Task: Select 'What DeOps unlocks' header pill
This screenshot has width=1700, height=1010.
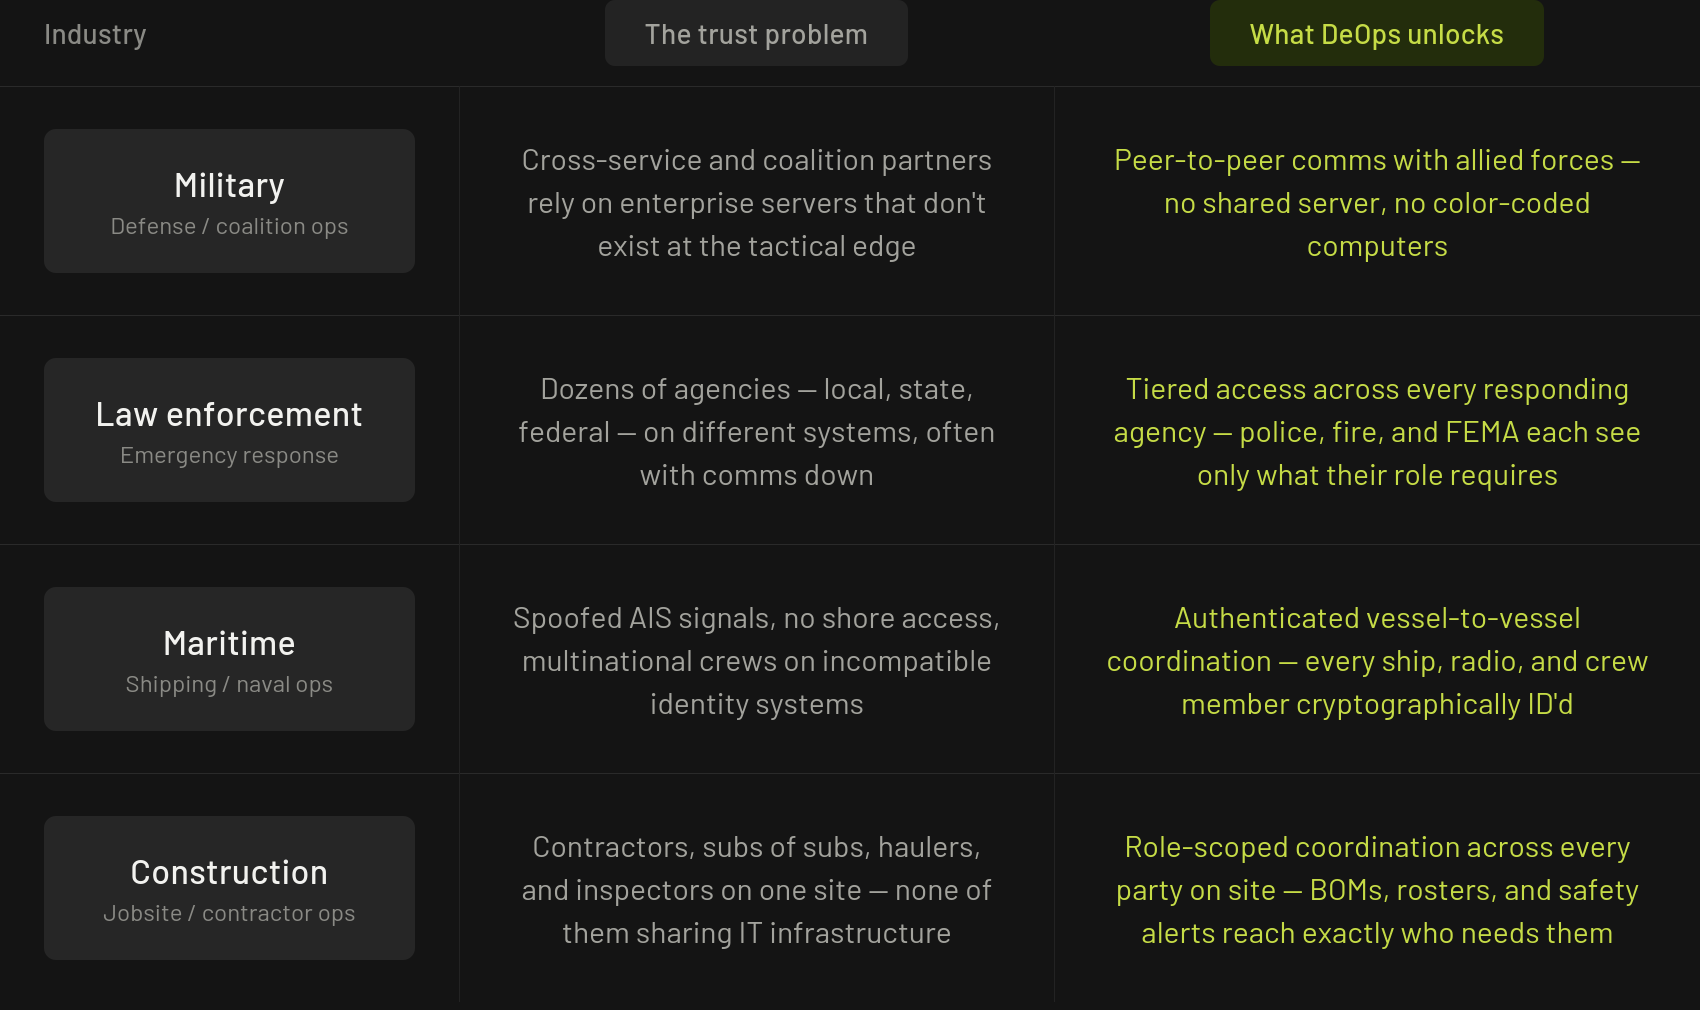Action: pyautogui.click(x=1376, y=34)
